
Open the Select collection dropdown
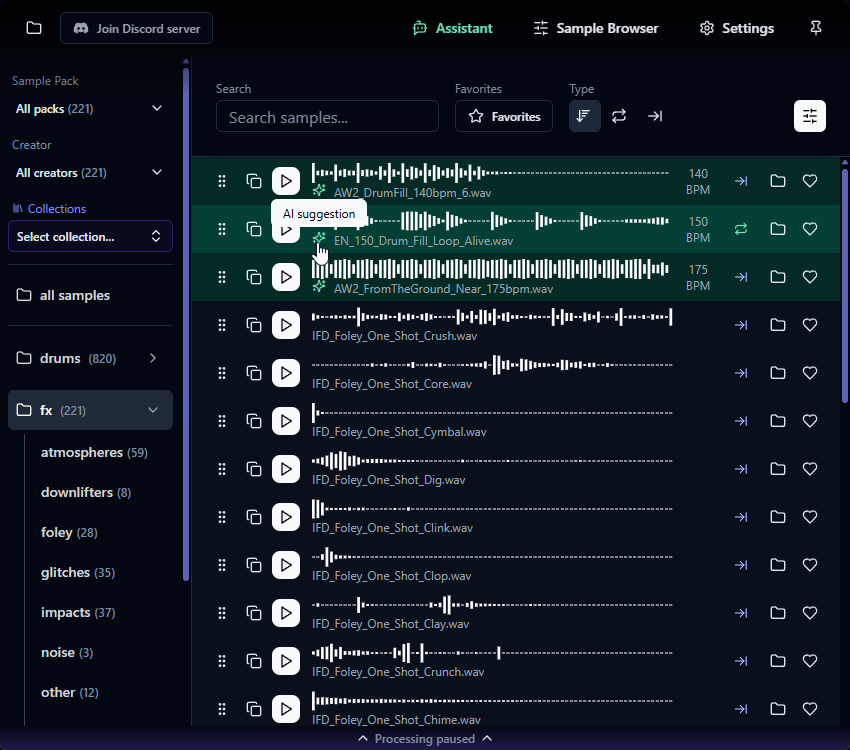90,236
